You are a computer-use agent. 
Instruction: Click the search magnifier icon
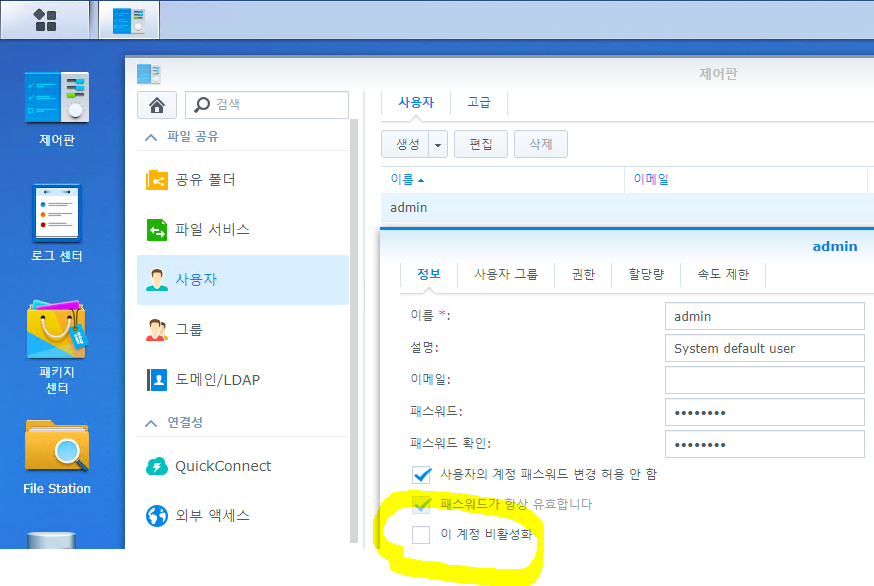202,105
